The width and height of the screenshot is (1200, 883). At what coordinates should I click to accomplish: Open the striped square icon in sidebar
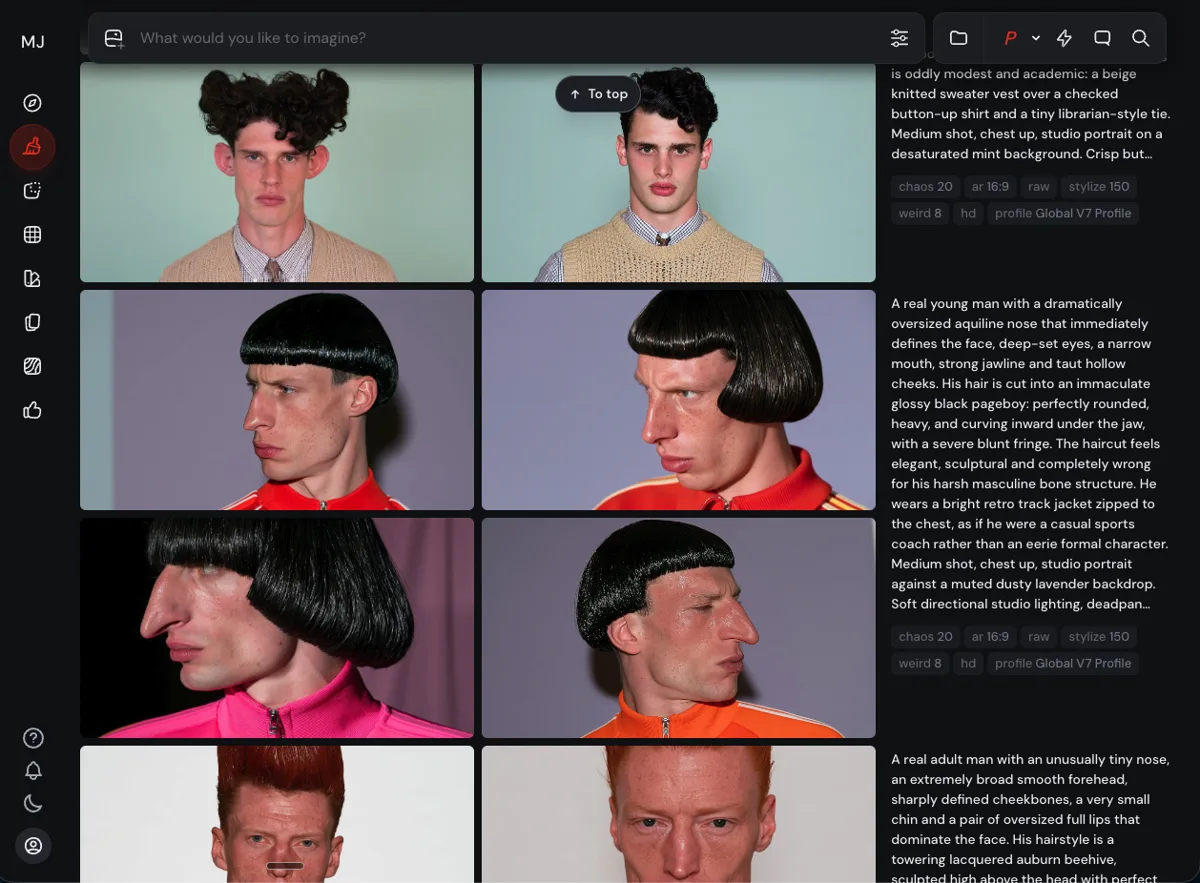click(x=32, y=367)
